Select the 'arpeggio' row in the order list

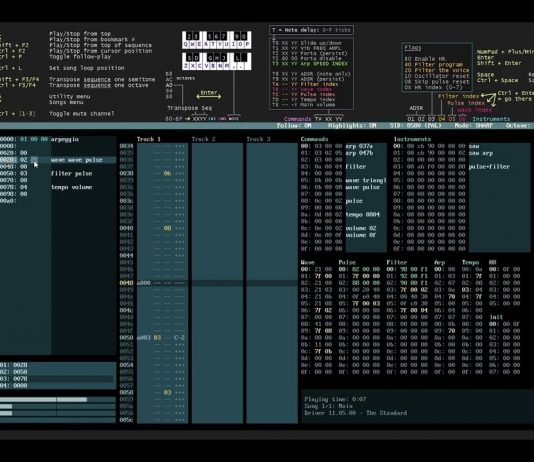pyautogui.click(x=58, y=139)
